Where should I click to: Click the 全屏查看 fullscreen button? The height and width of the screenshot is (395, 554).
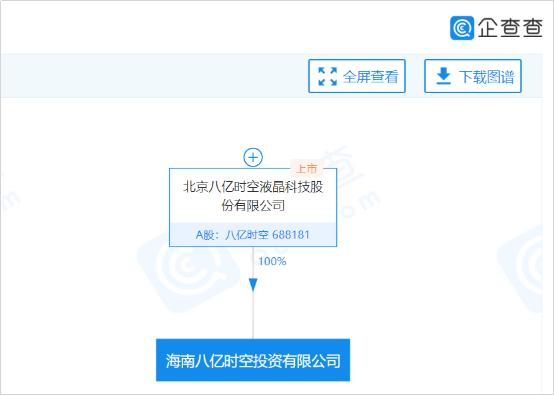[x=357, y=76]
